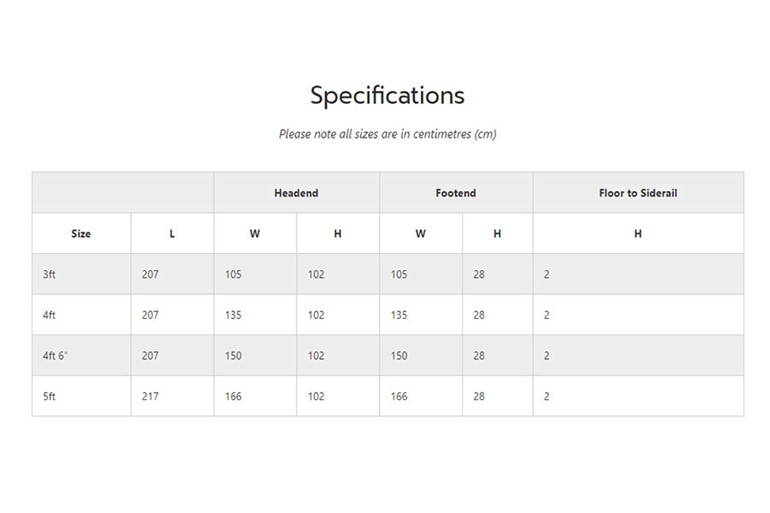Click the 217 length cell
This screenshot has height=513, width=770.
point(172,396)
